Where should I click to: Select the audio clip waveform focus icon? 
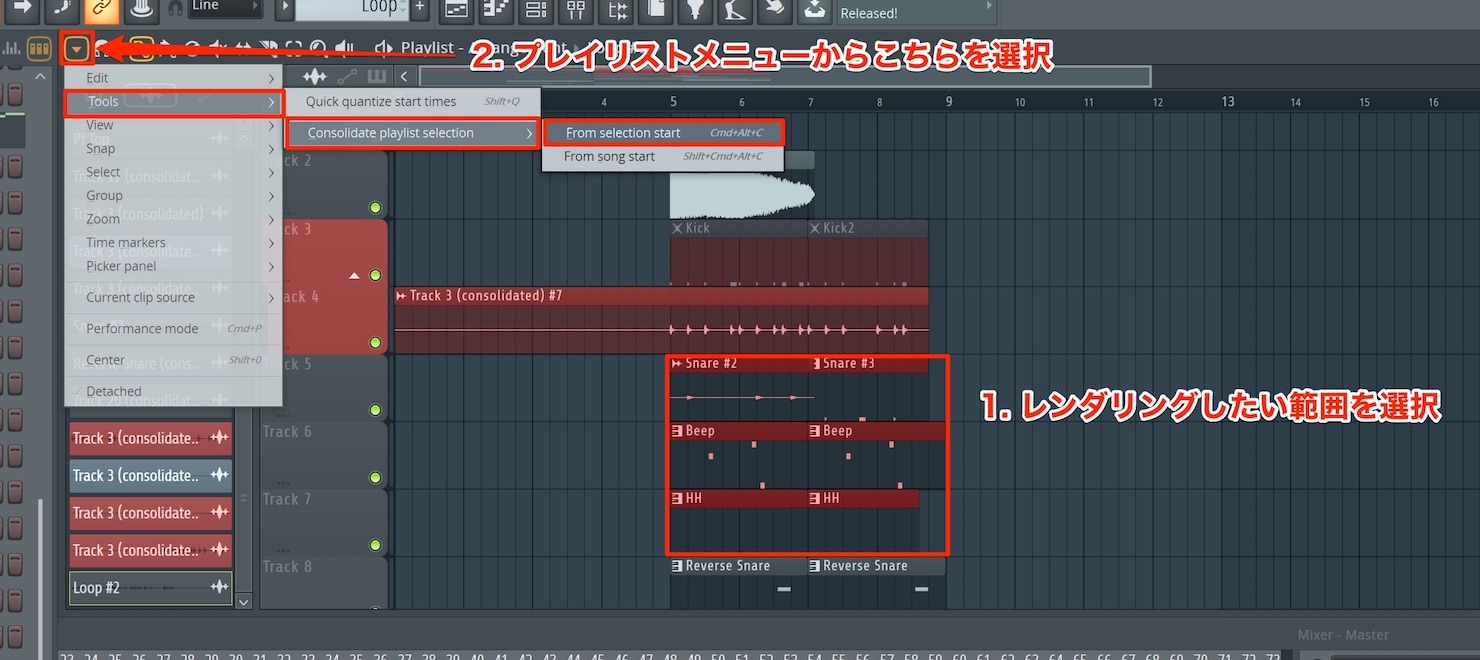click(315, 76)
